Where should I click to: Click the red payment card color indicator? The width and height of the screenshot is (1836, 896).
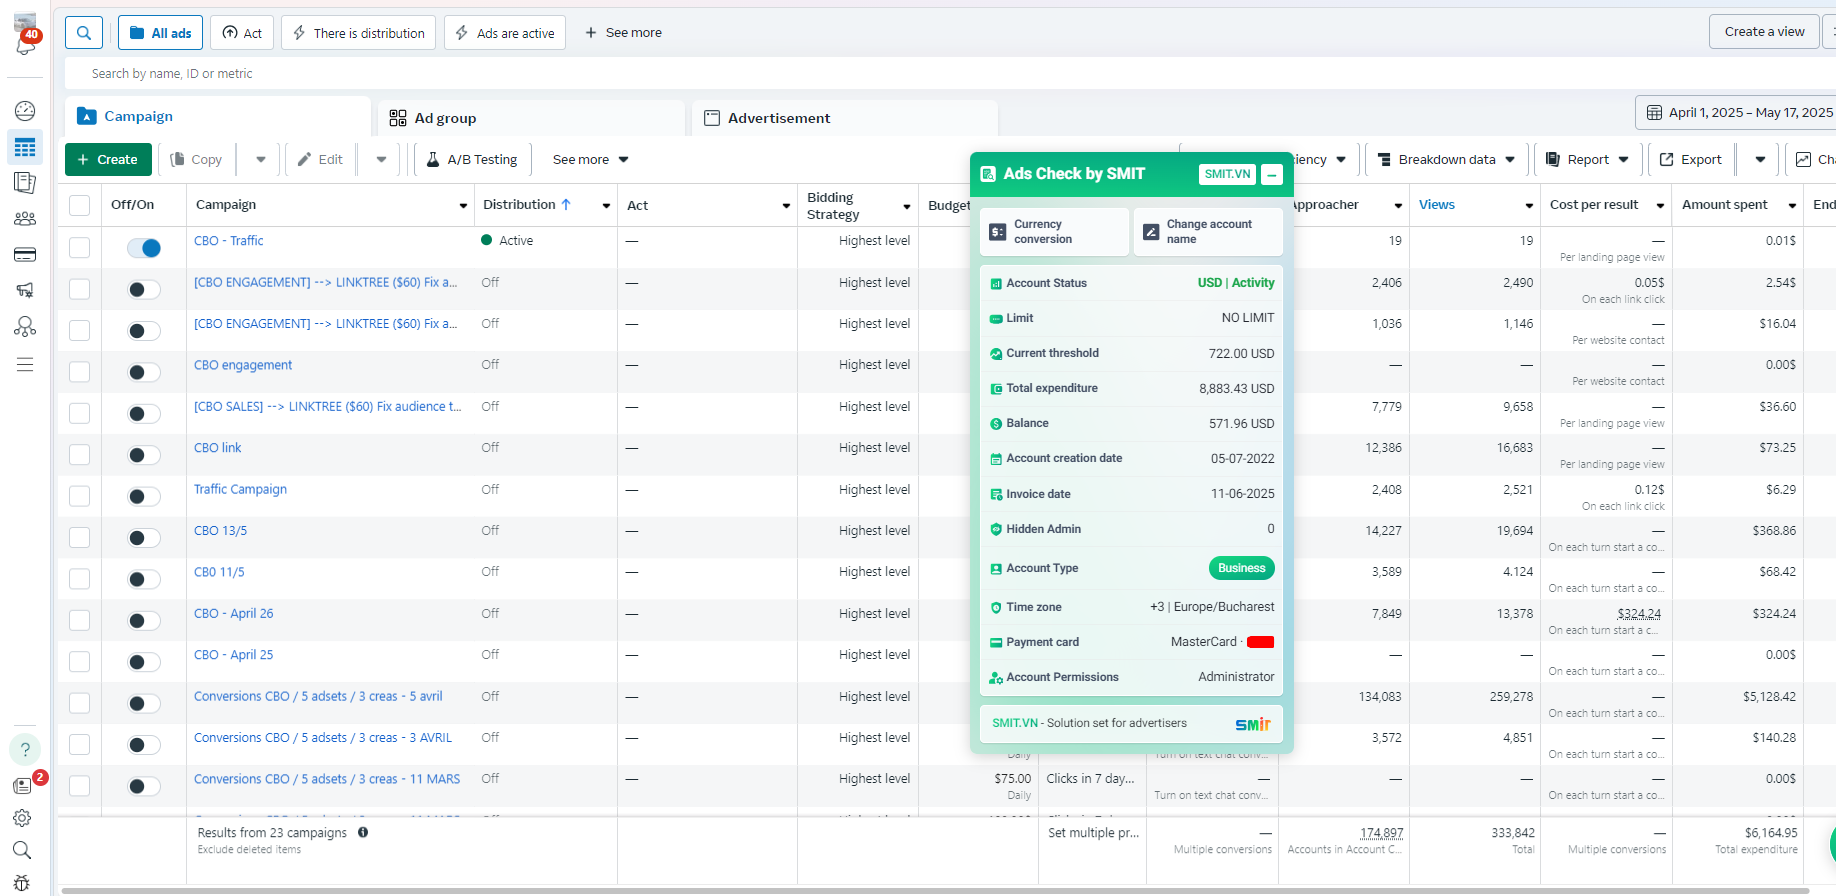(1261, 642)
